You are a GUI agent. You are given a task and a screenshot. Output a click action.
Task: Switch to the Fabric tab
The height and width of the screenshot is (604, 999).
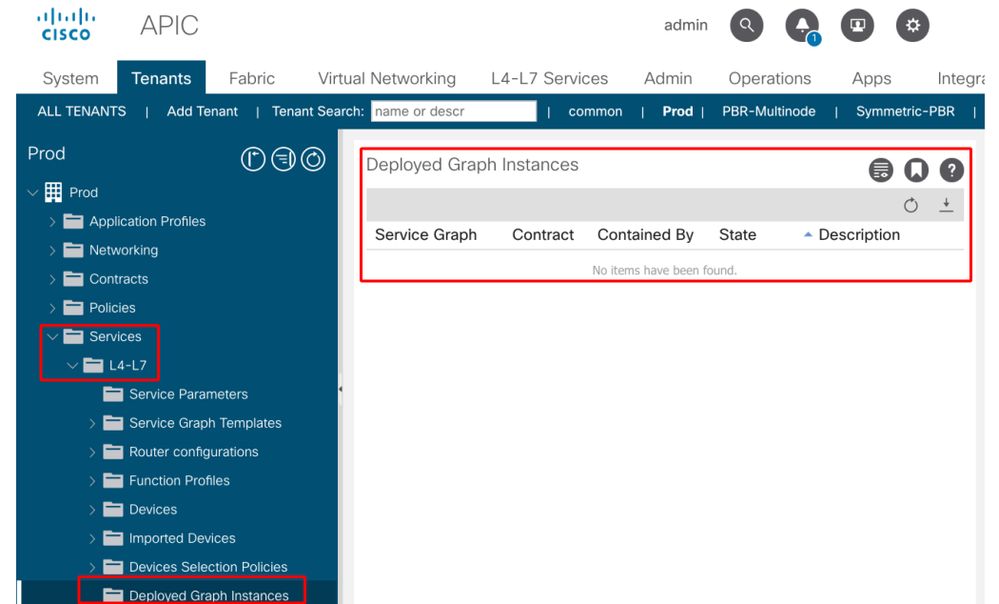coord(252,78)
